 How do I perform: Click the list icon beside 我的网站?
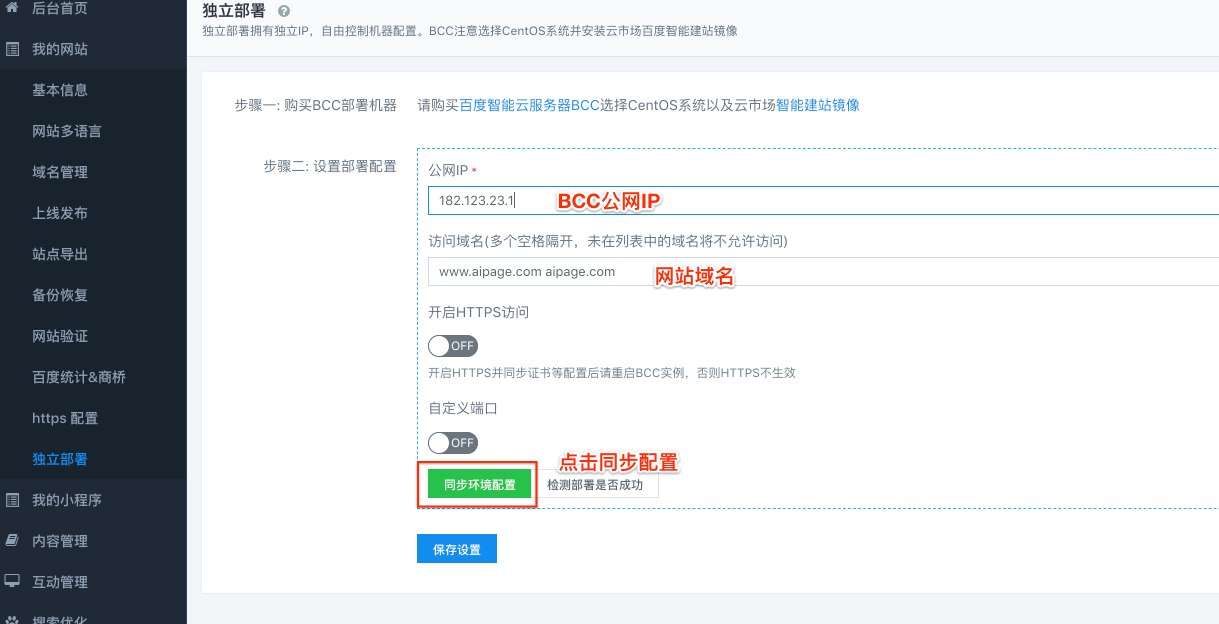pyautogui.click(x=12, y=49)
